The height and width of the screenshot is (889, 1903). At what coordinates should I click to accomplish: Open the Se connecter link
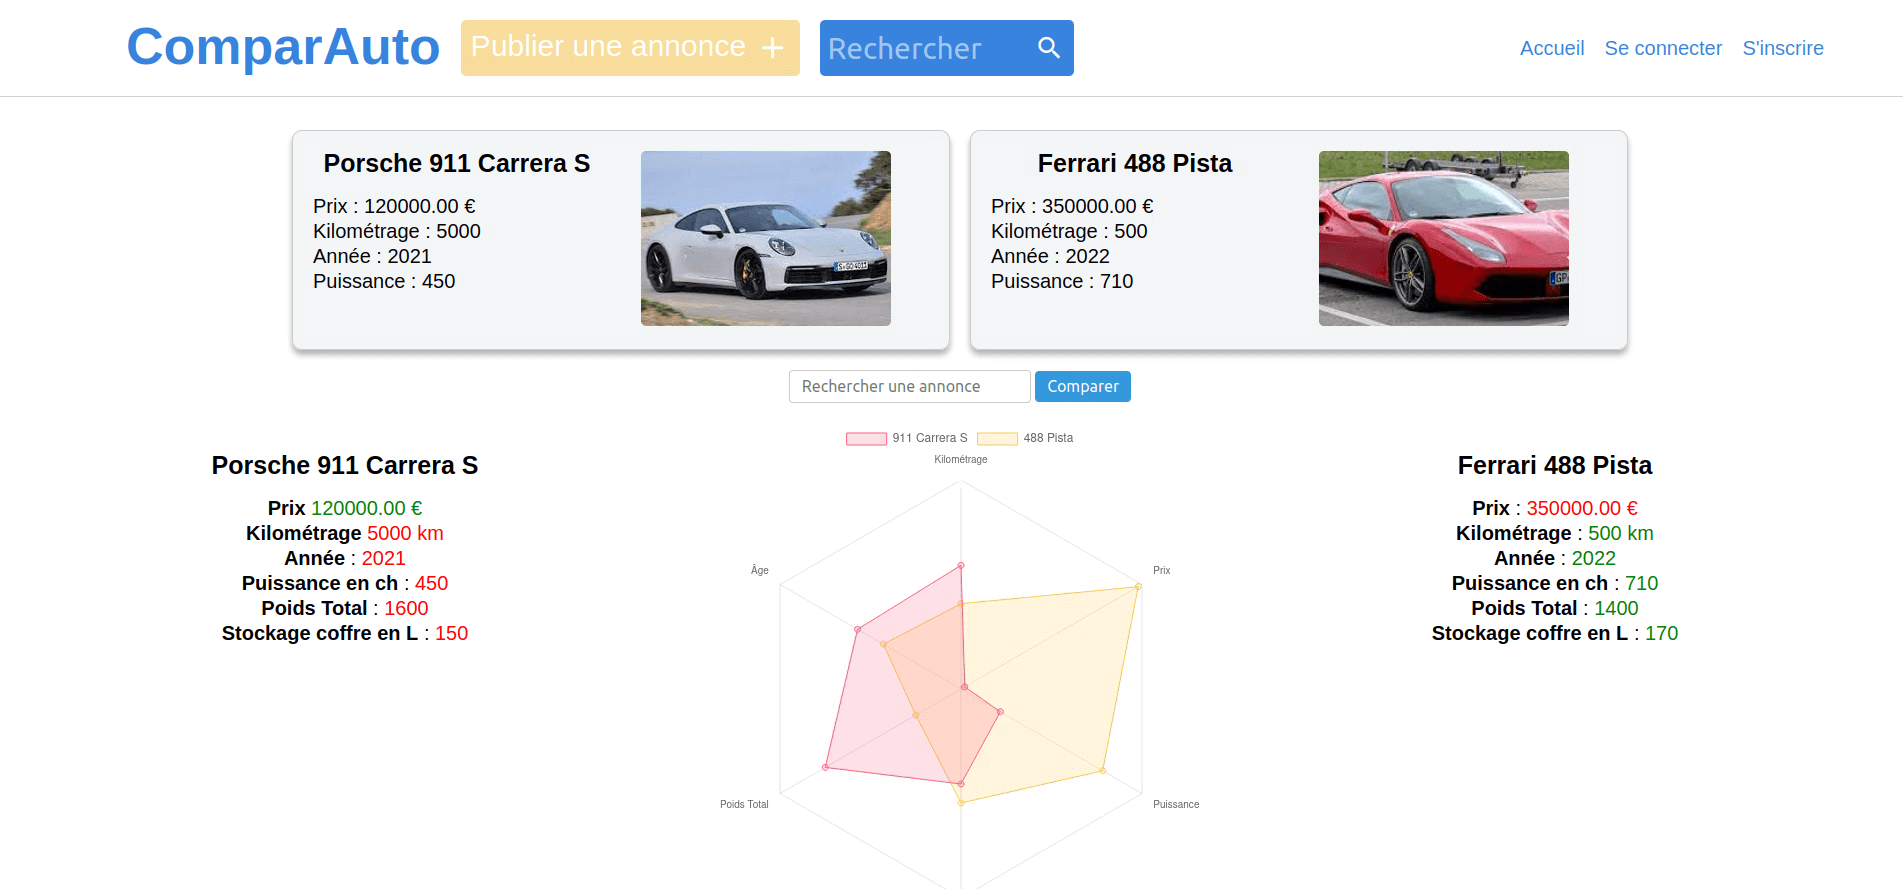pos(1663,48)
